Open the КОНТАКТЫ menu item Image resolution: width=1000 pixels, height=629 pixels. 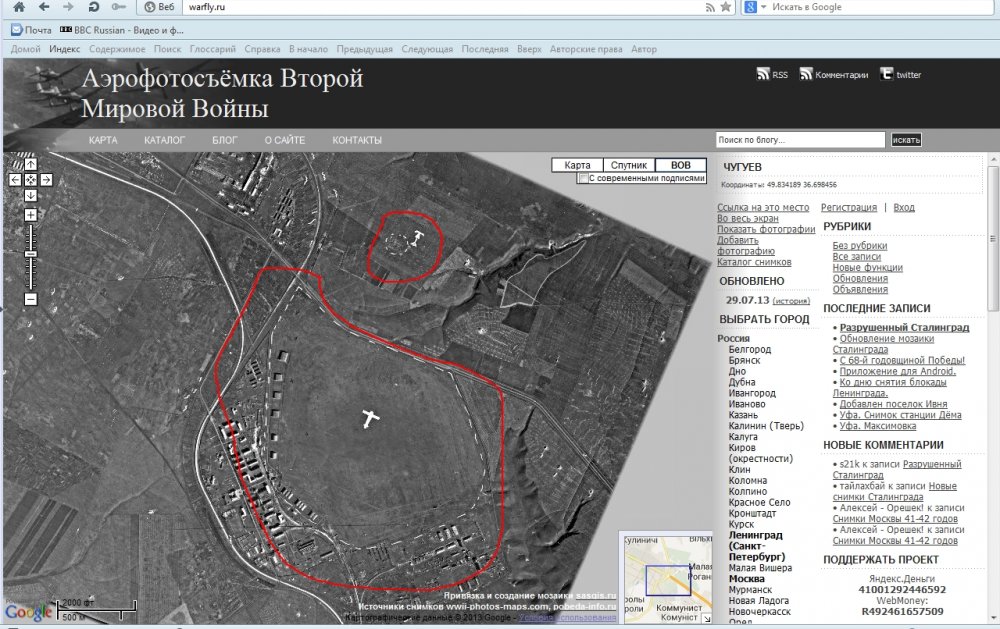point(357,140)
